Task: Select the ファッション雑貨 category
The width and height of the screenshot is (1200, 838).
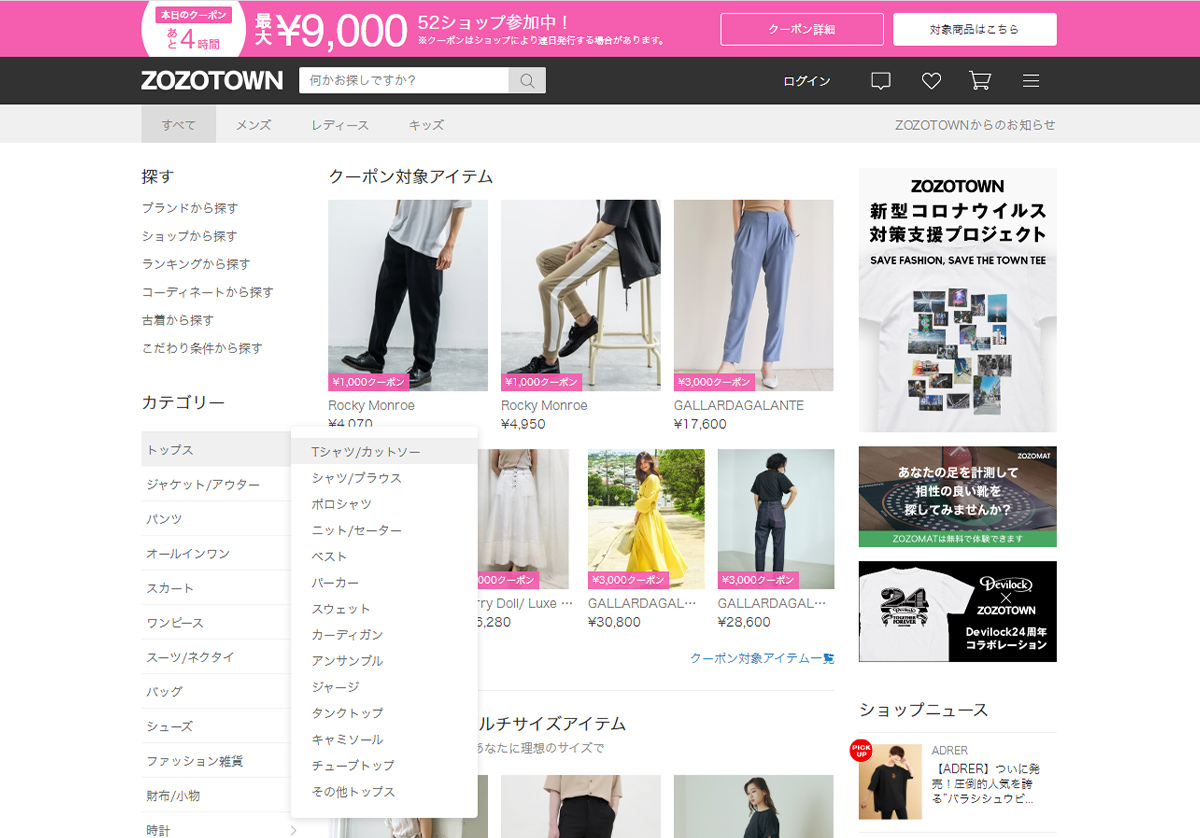Action: (216, 761)
